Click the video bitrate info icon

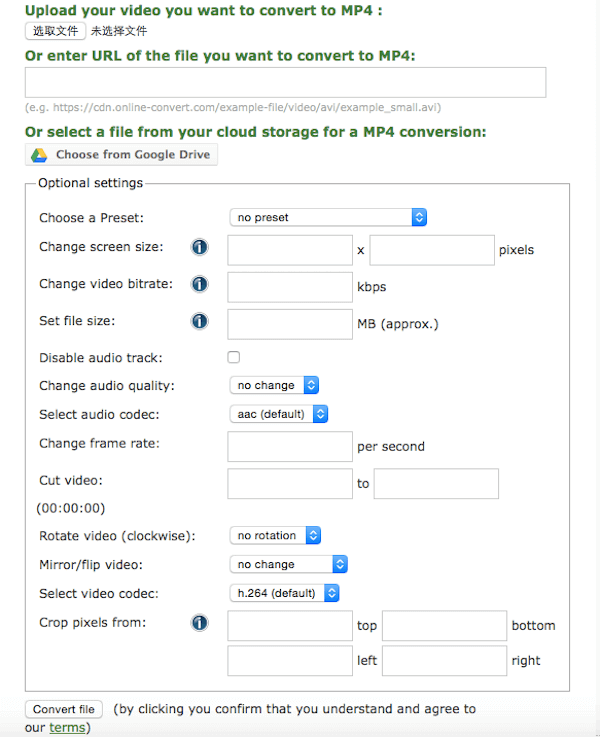tap(199, 284)
